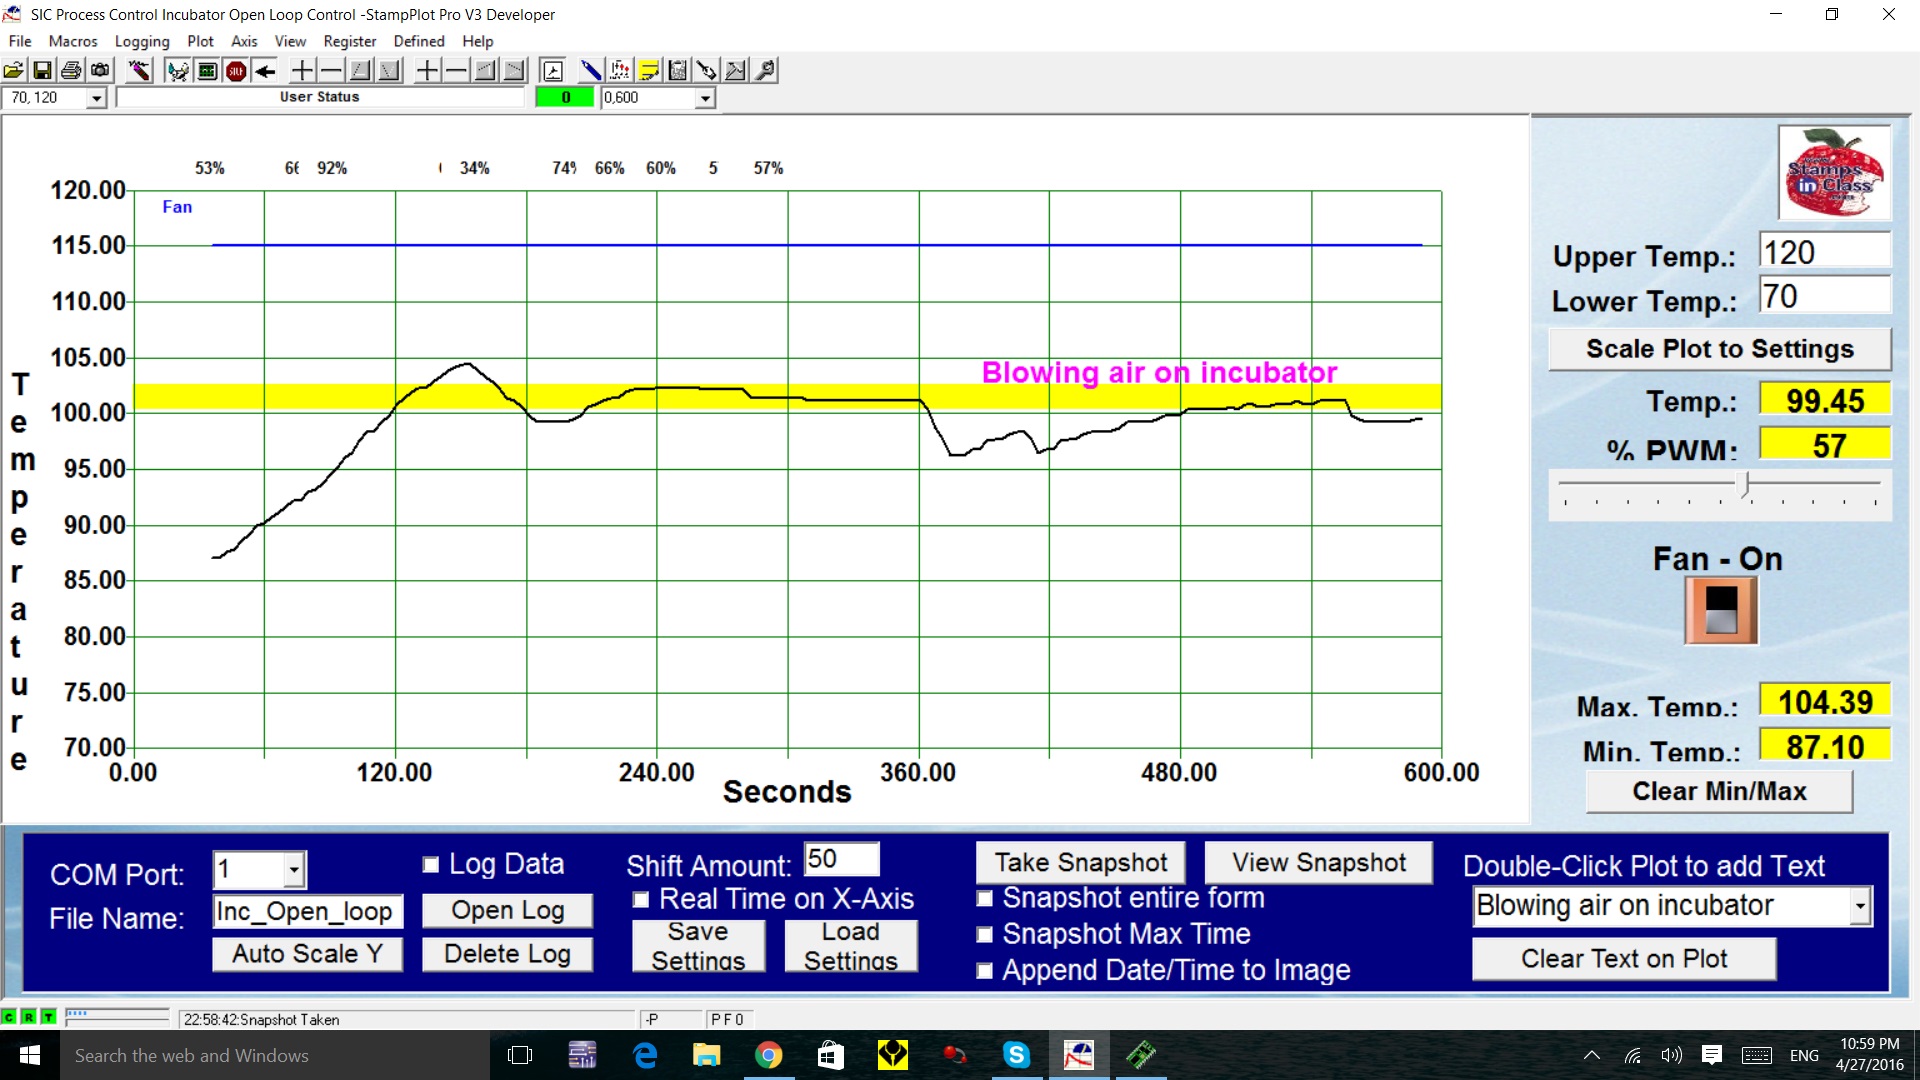
Task: Open the Logging menu
Action: click(141, 41)
